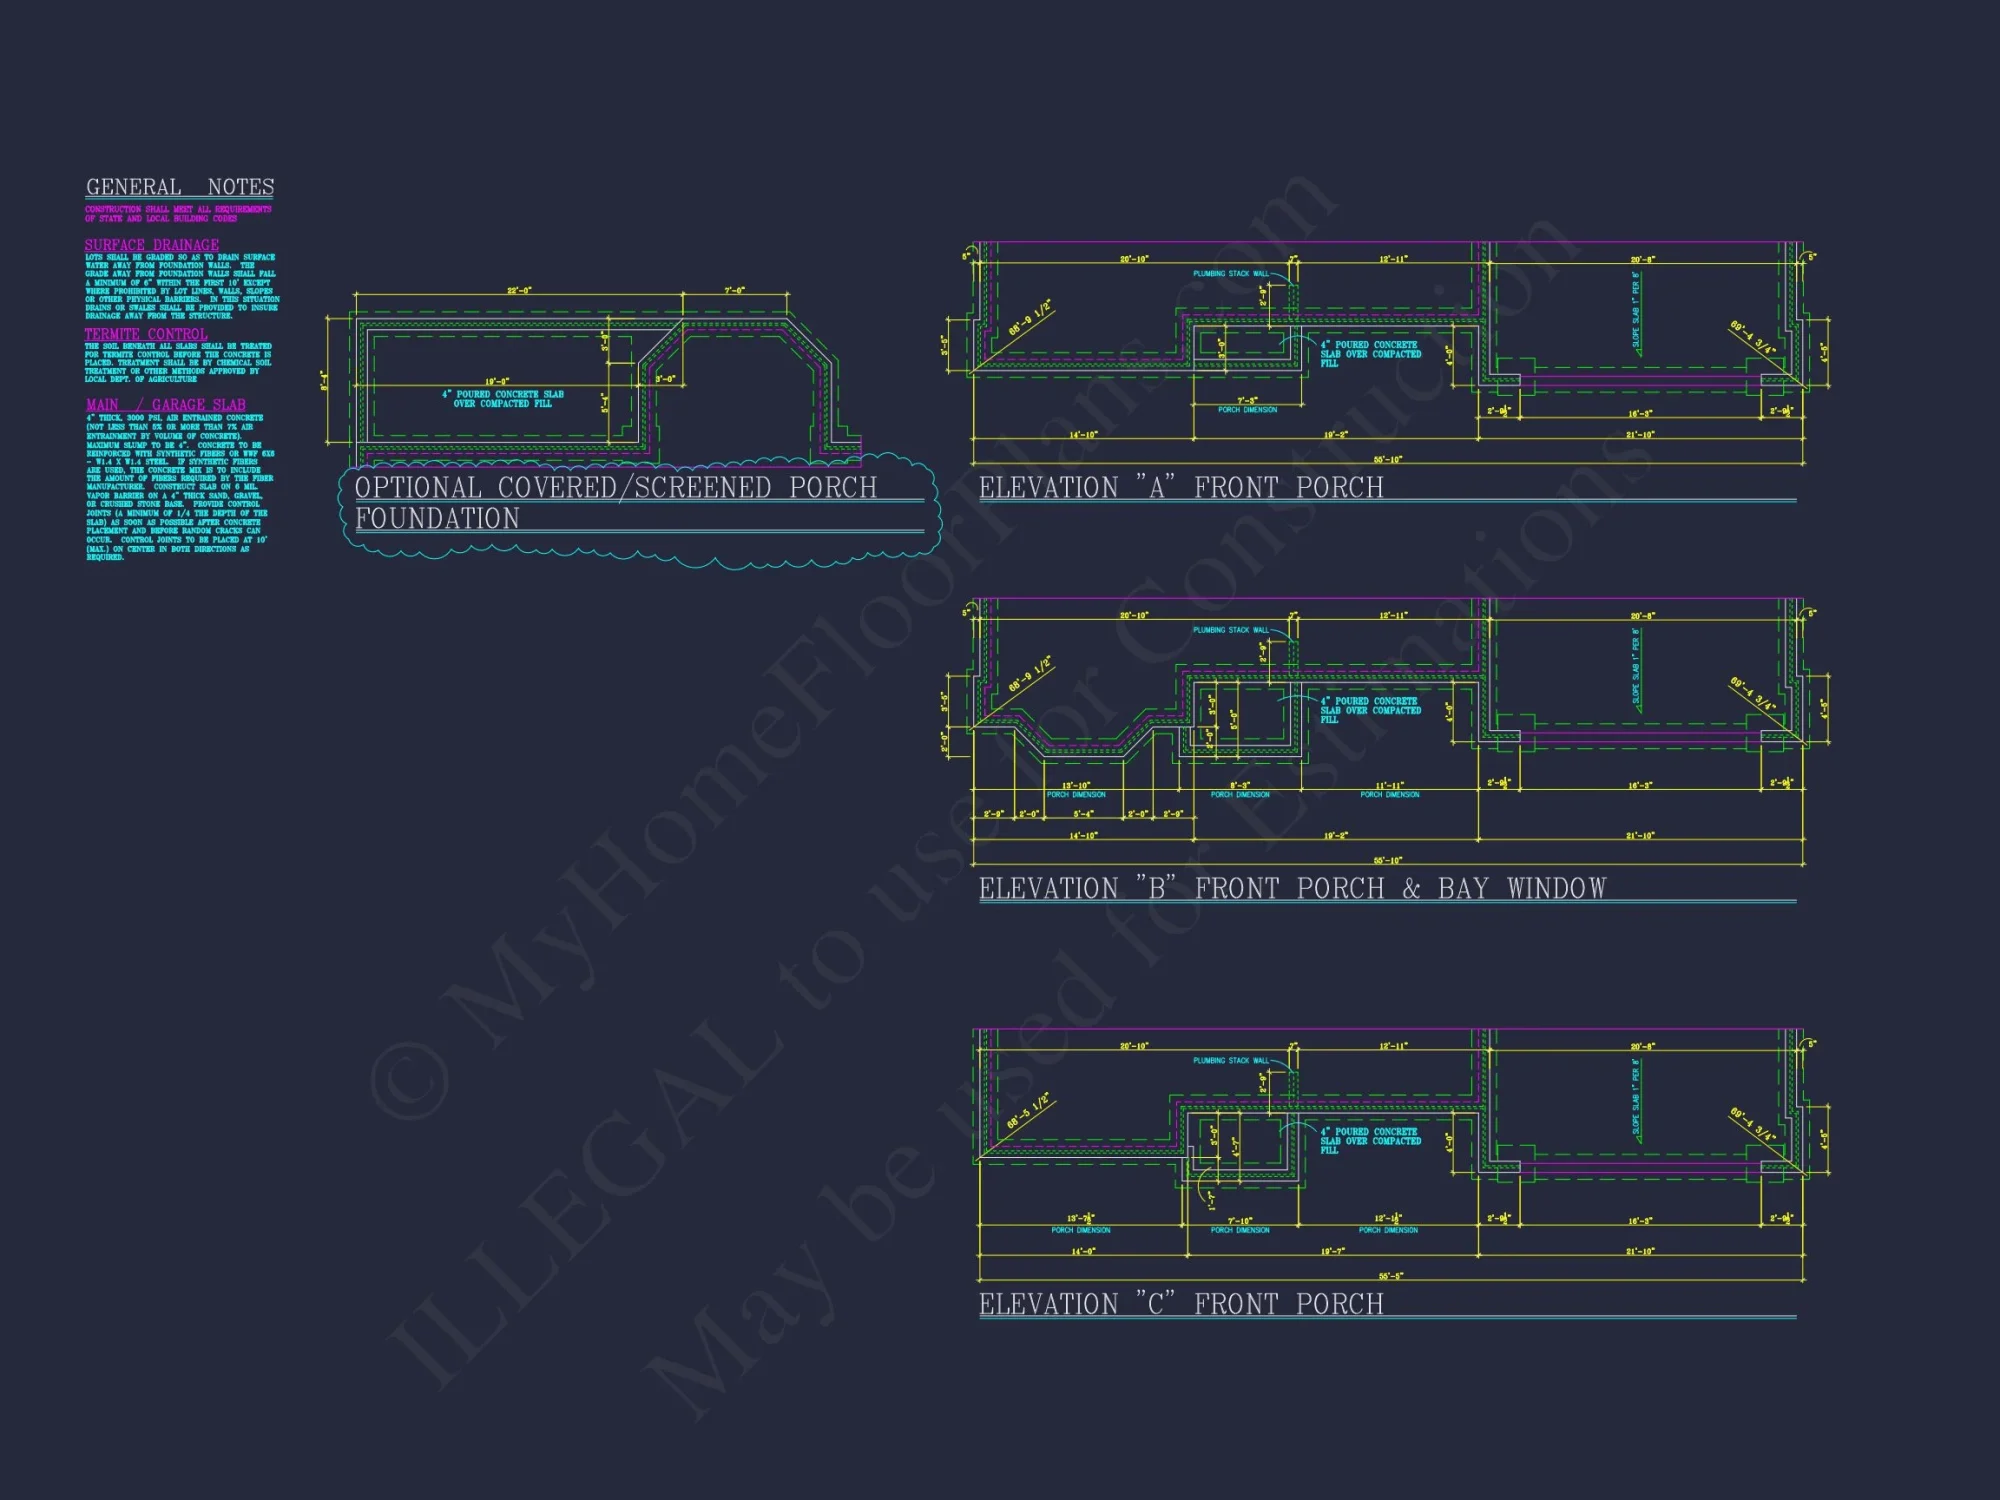2000x1500 pixels.
Task: Click the 14'-10" dimension in Elevation A
Action: [x=1083, y=435]
